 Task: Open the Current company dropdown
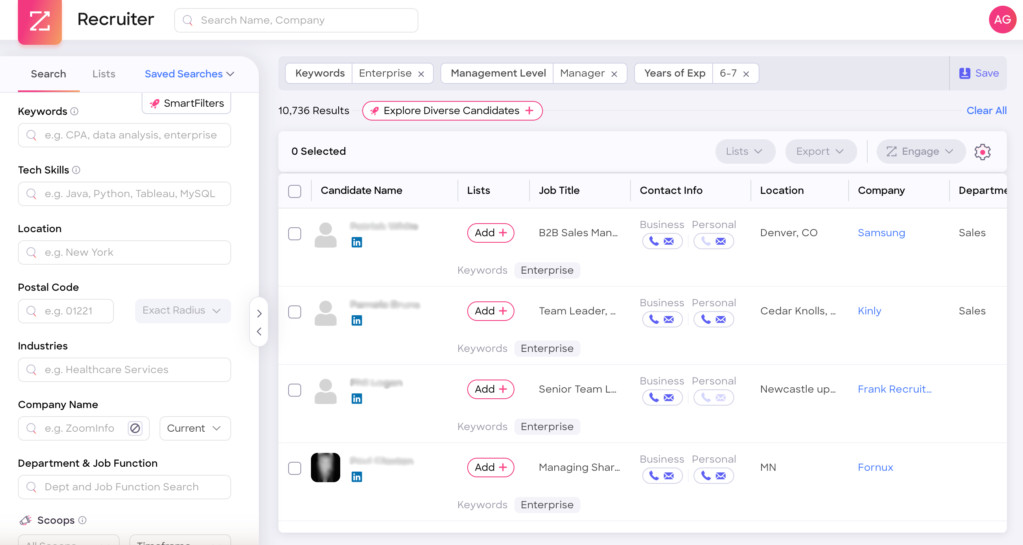[x=194, y=428]
